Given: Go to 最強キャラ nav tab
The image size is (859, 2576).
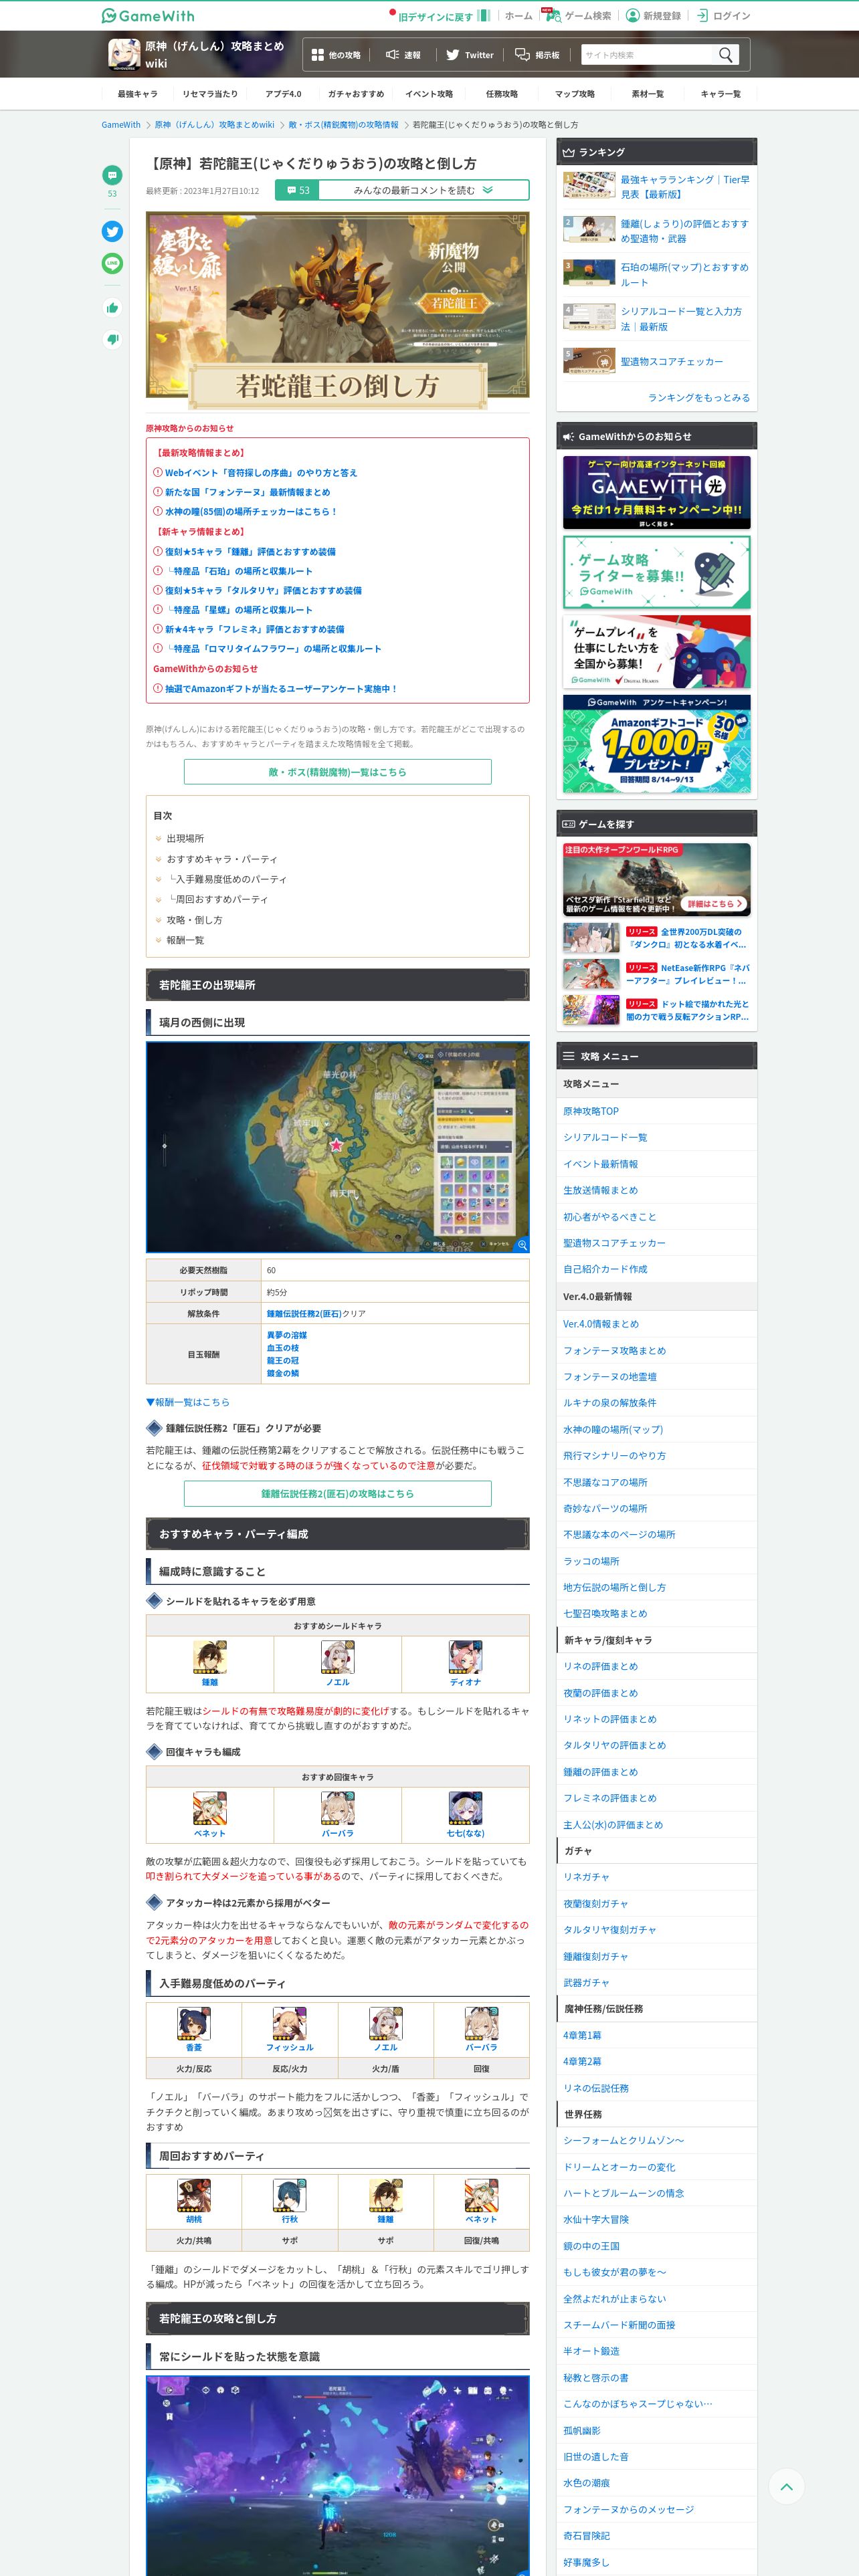Looking at the screenshot, I should tap(137, 94).
